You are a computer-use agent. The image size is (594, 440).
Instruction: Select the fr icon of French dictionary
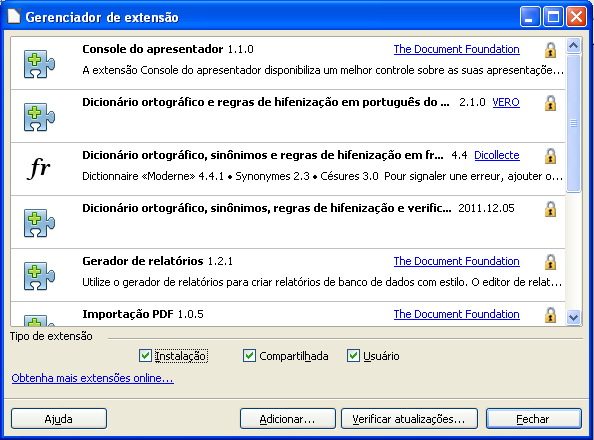(39, 168)
